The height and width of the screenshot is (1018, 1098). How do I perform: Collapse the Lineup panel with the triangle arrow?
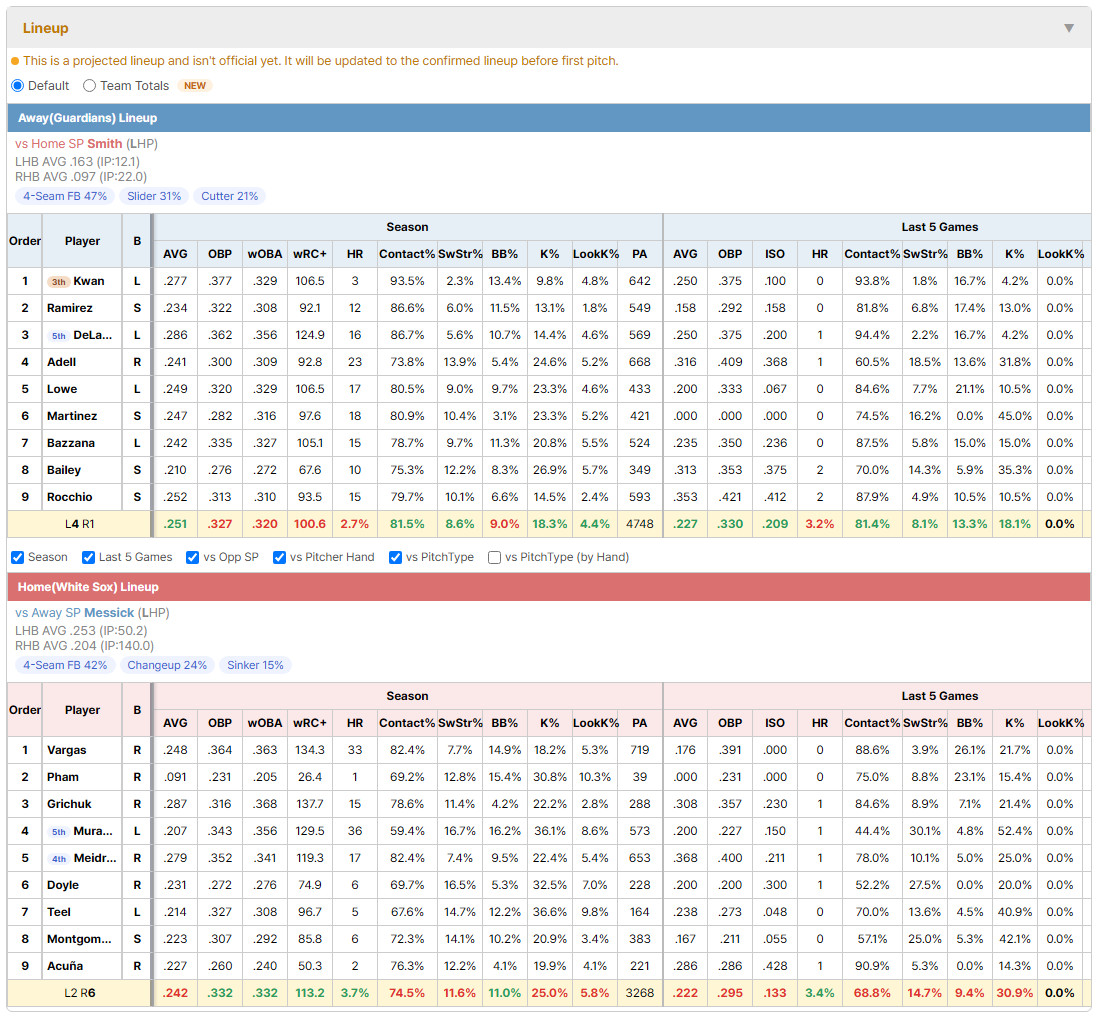(1069, 28)
